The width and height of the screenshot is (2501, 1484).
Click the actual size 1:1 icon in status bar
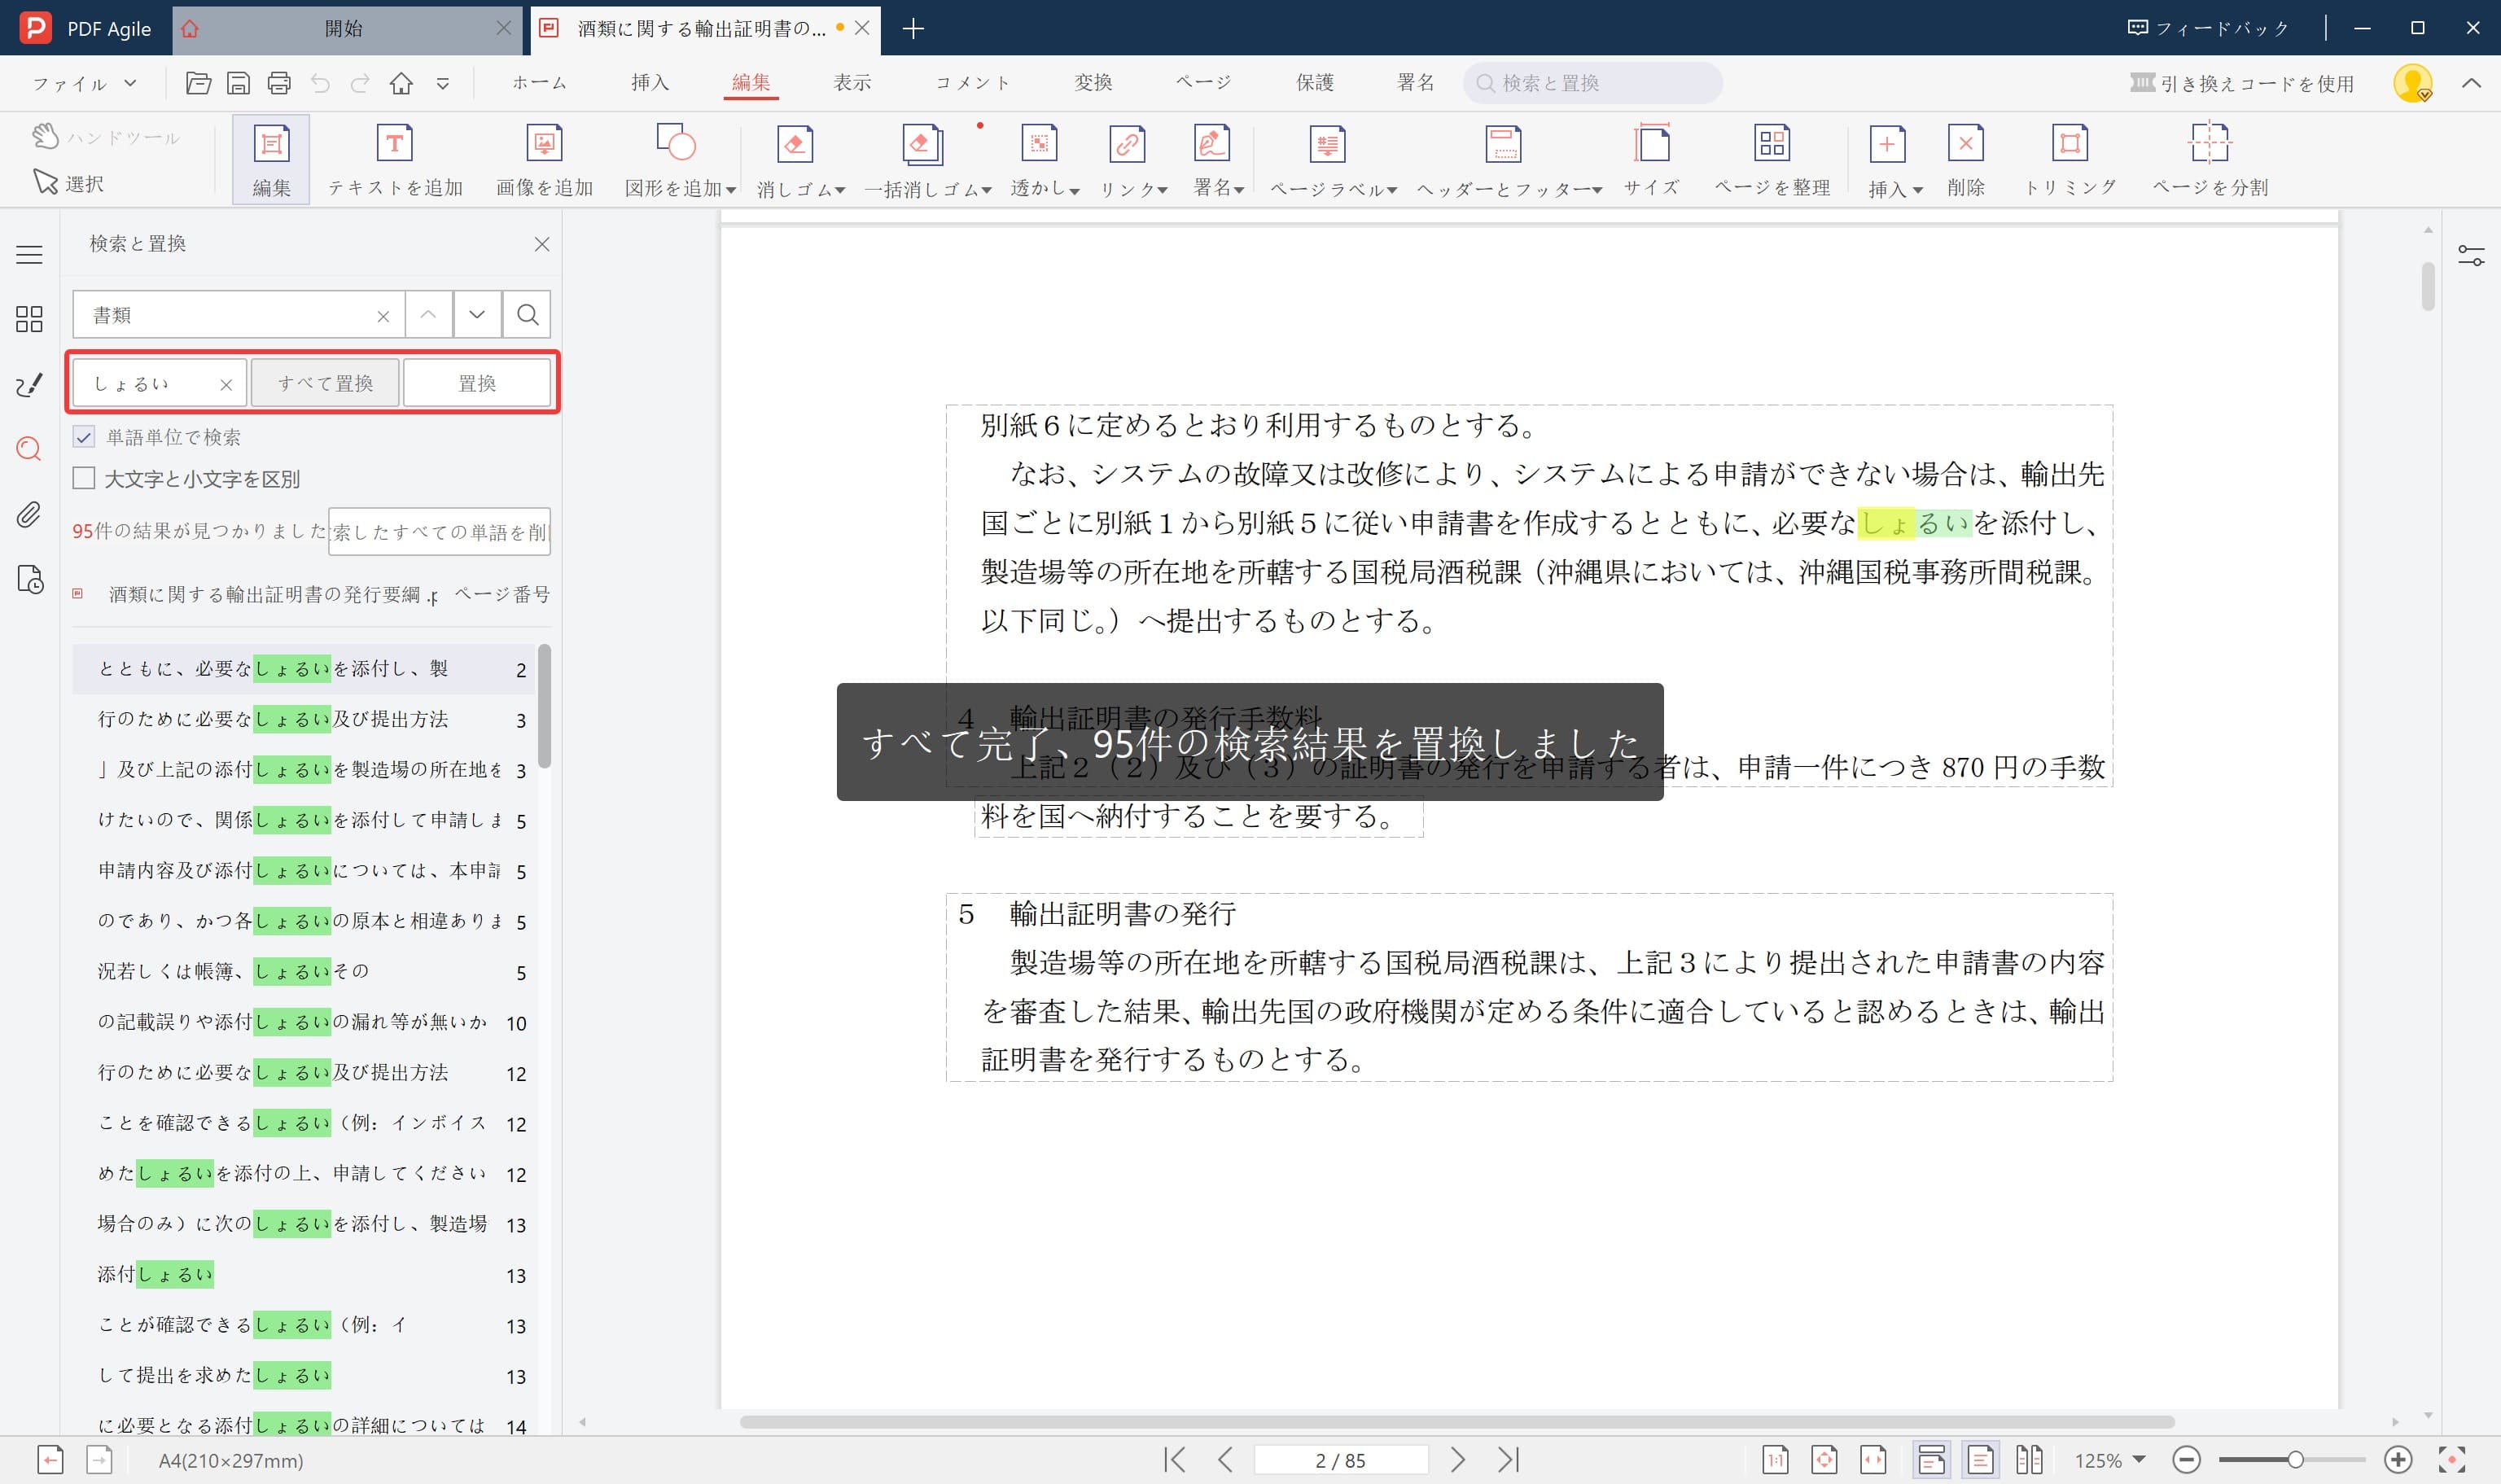pos(1776,1460)
